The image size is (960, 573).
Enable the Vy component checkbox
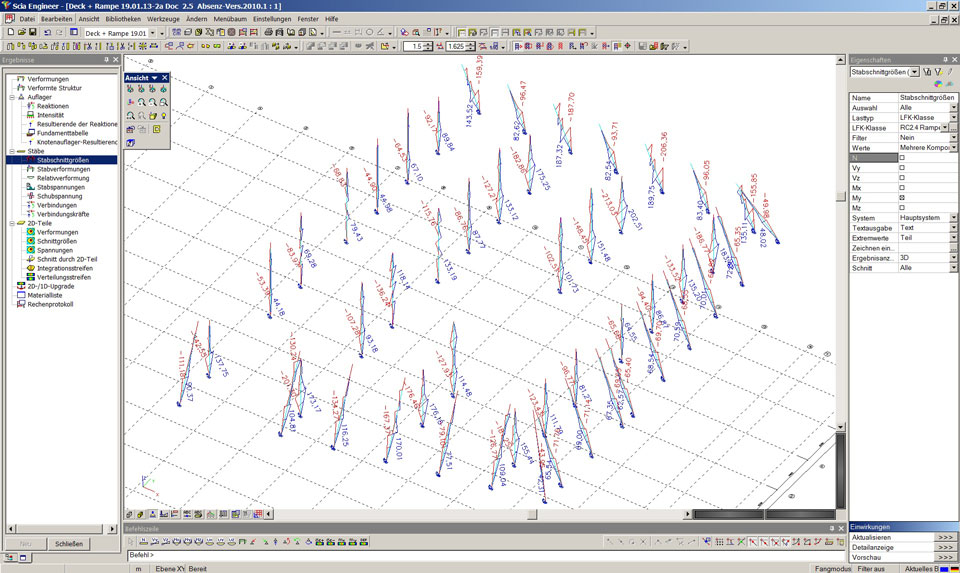[x=902, y=168]
